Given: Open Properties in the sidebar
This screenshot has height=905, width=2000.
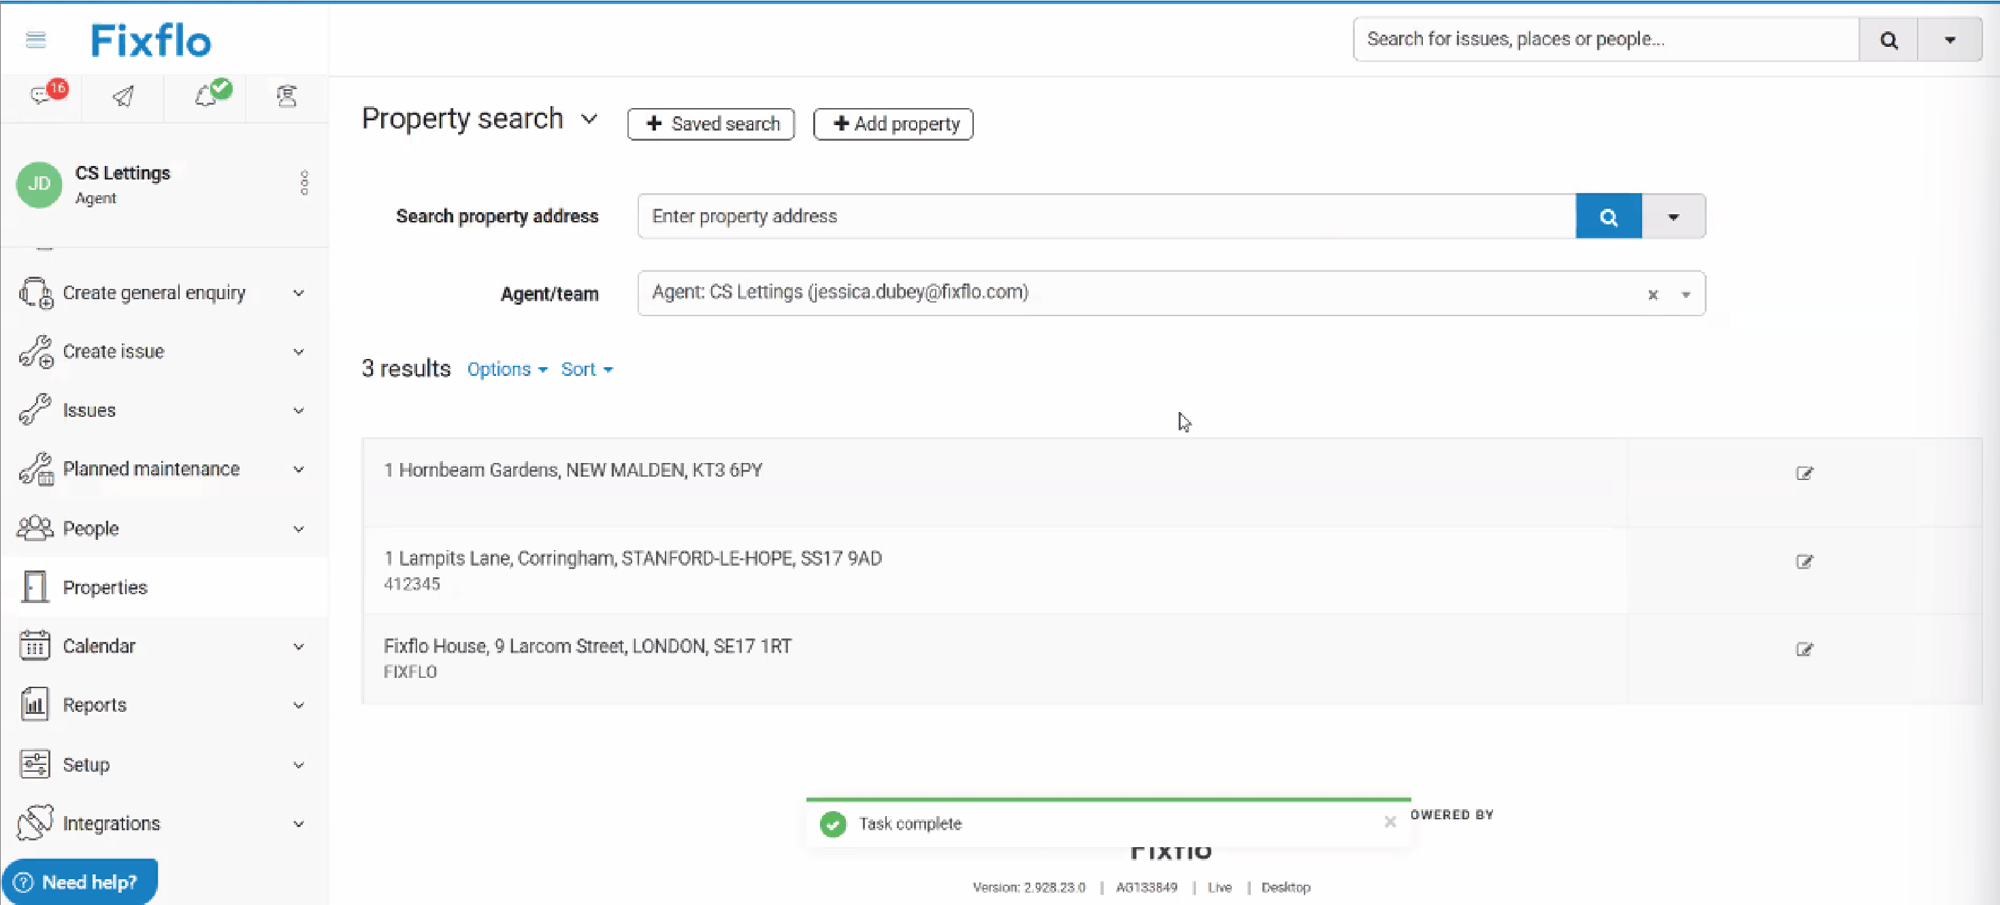Looking at the screenshot, I should coord(105,588).
